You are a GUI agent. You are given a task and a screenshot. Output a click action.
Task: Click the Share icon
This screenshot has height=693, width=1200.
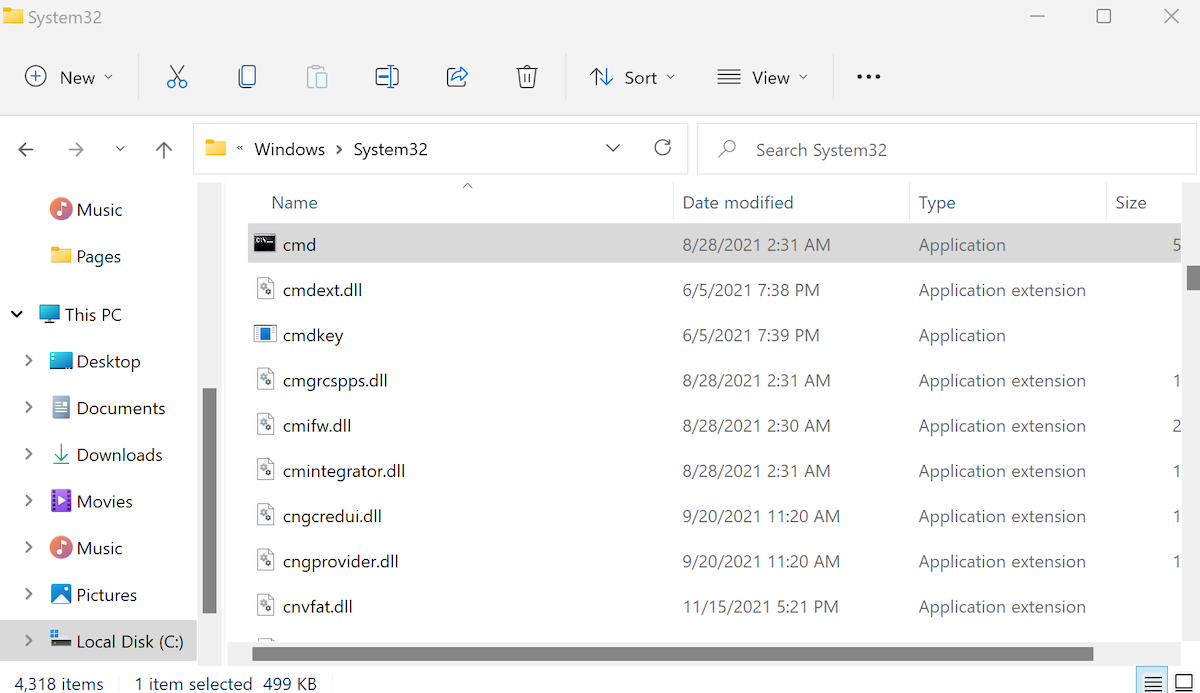point(457,76)
